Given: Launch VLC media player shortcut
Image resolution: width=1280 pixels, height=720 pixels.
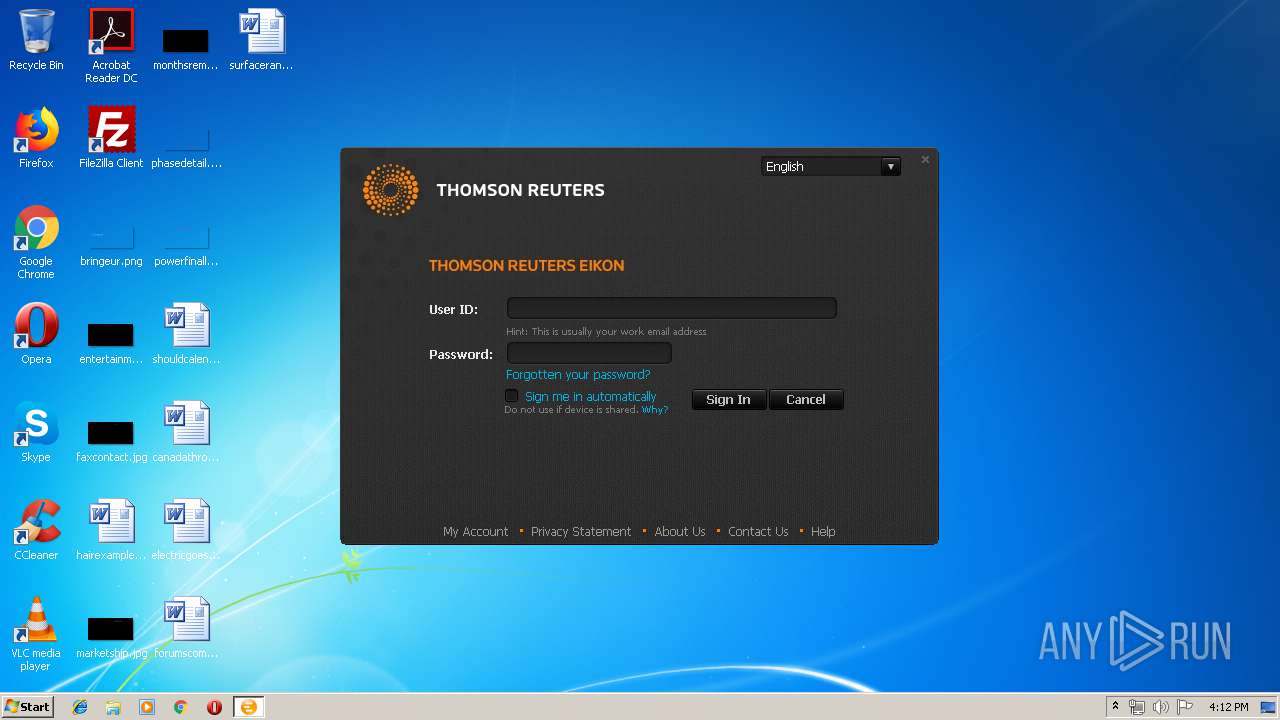Looking at the screenshot, I should [36, 634].
